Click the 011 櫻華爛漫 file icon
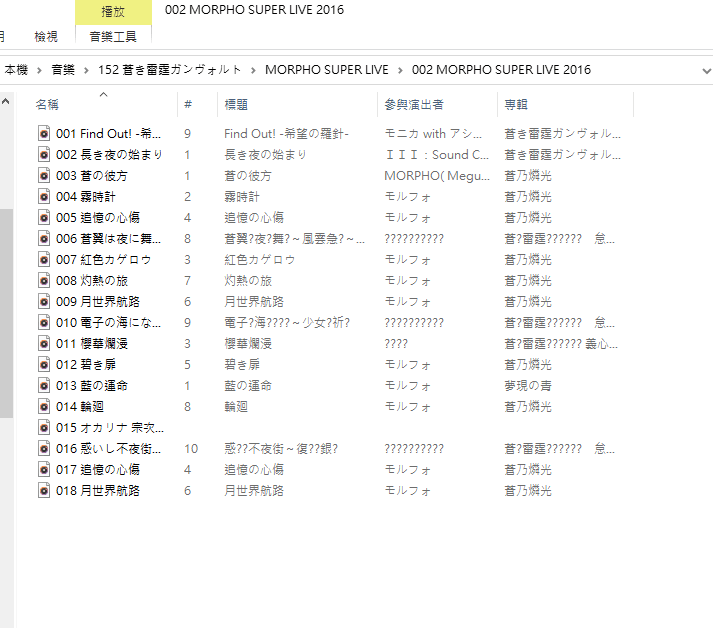 (x=44, y=343)
